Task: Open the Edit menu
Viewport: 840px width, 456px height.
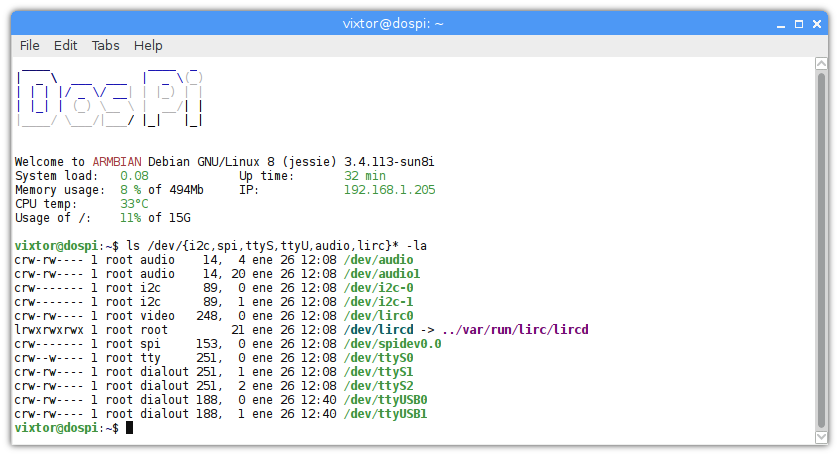Action: point(65,46)
